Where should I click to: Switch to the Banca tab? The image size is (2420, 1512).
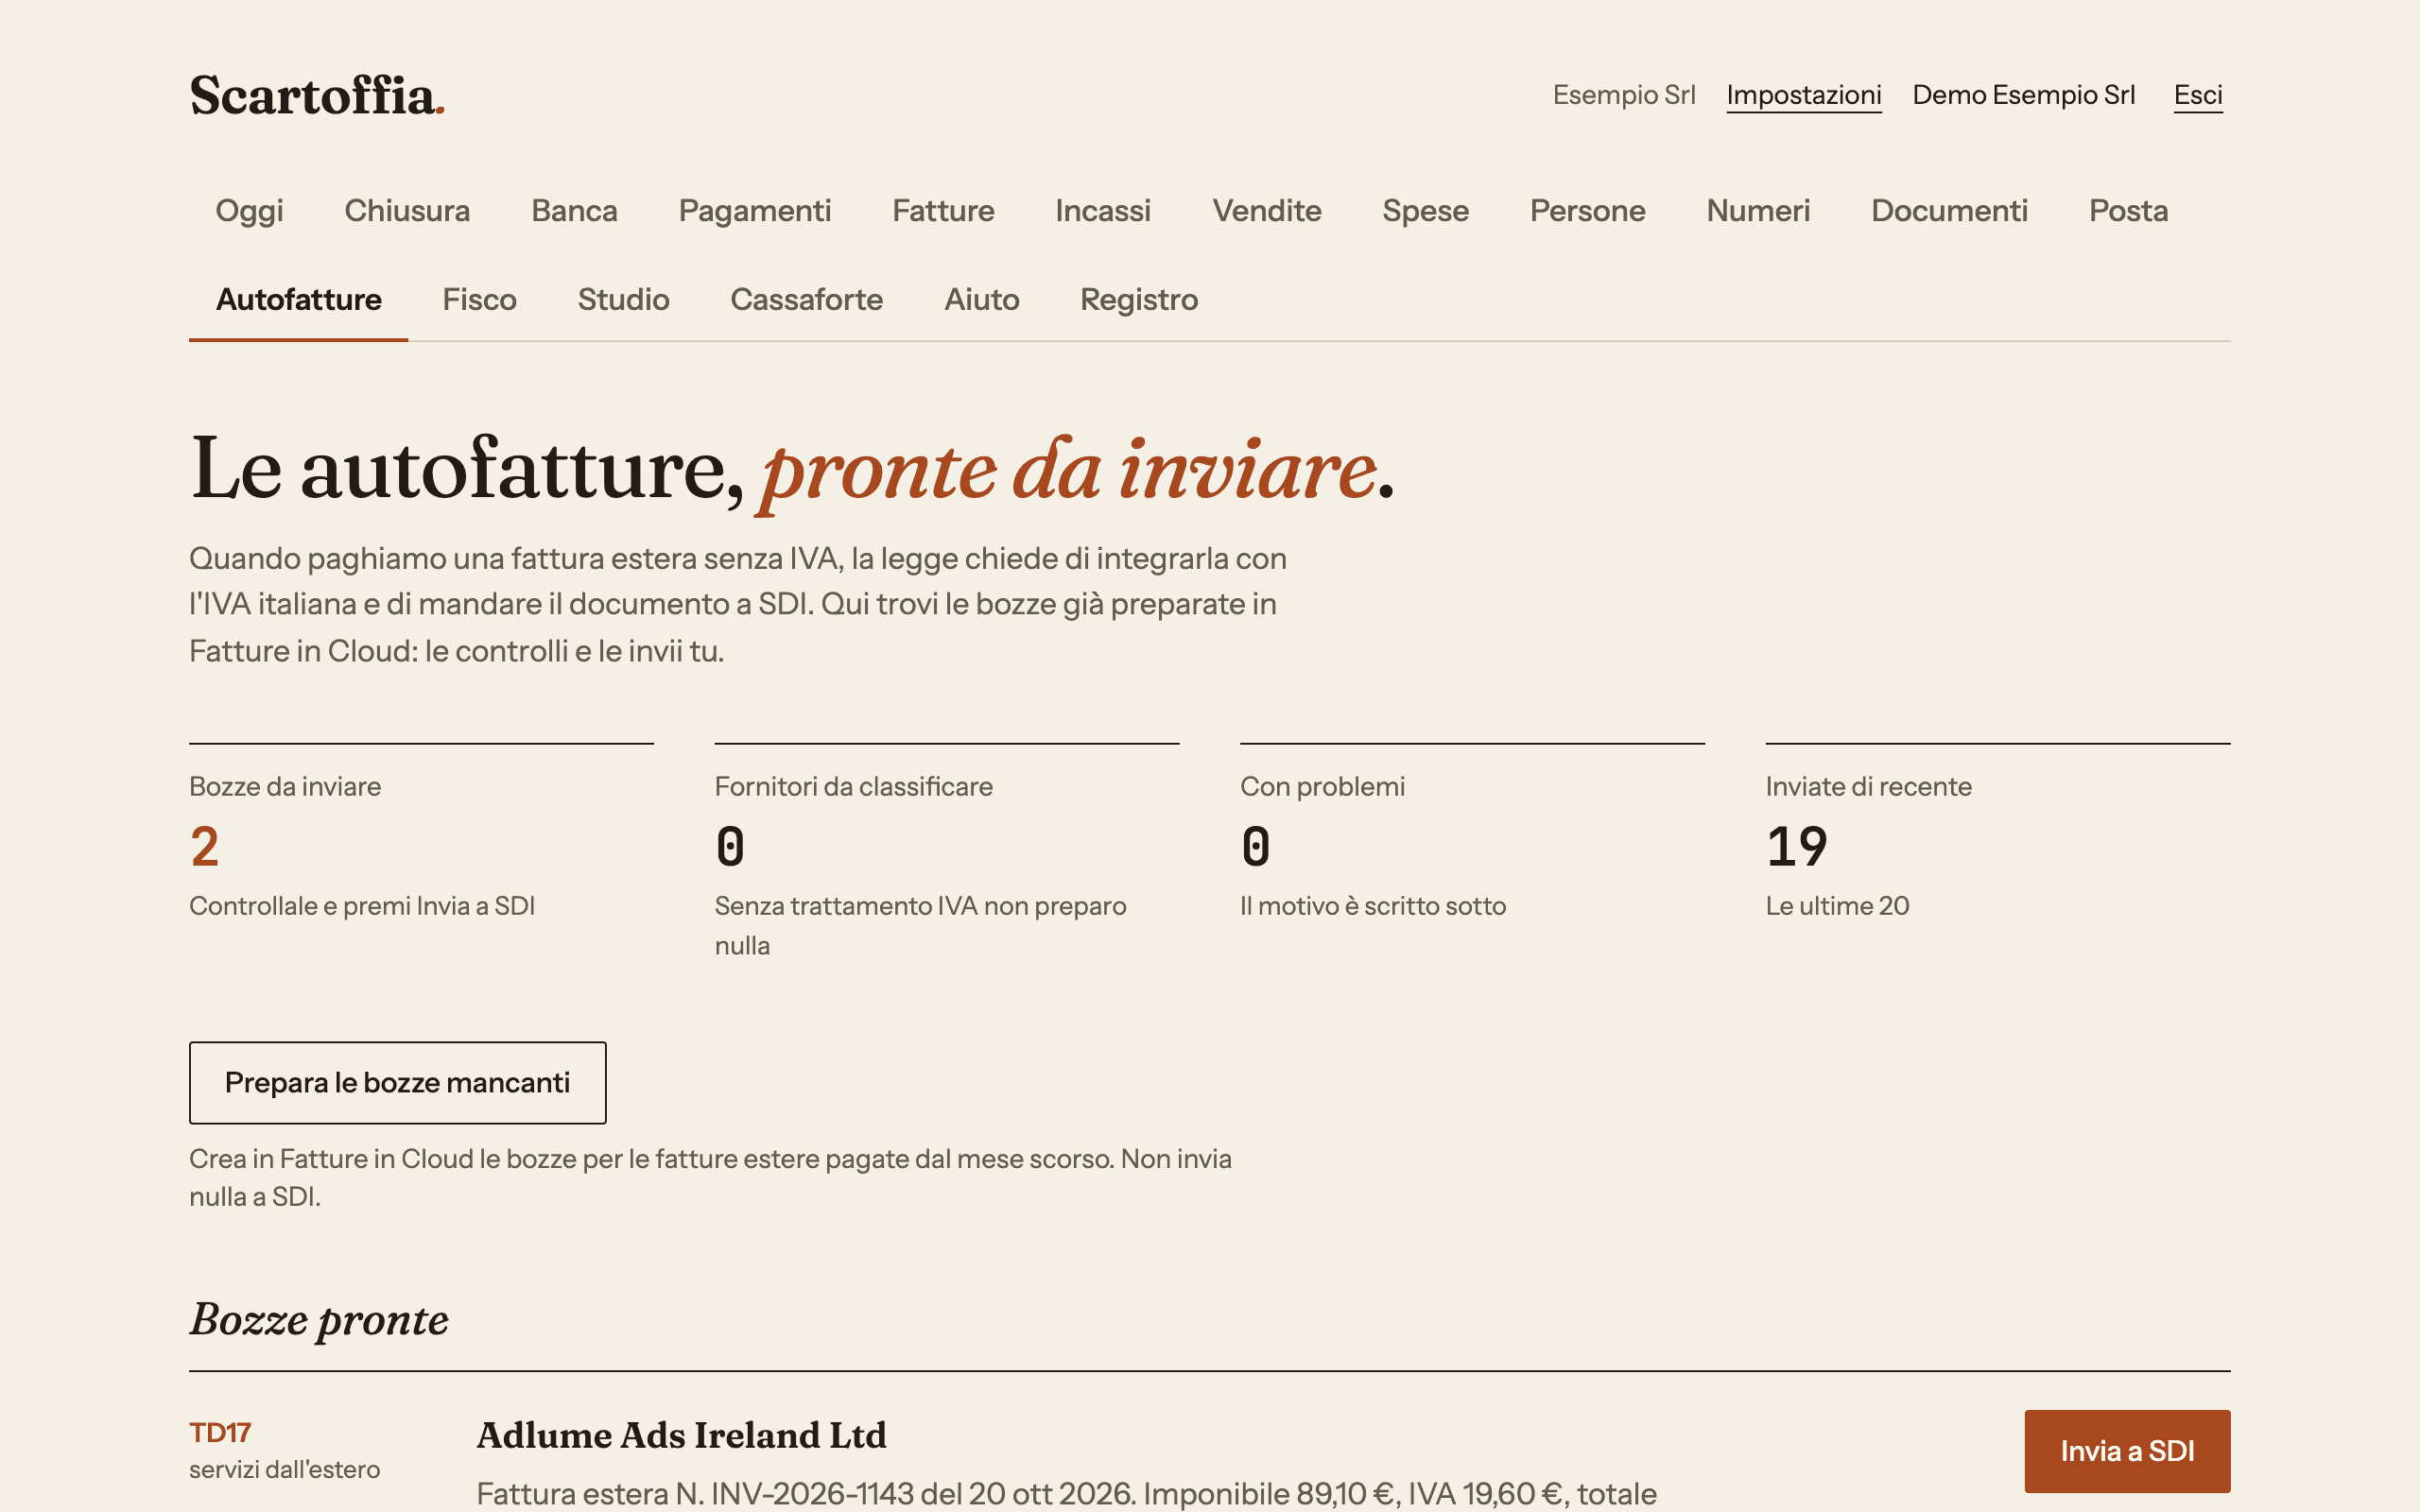click(x=574, y=211)
